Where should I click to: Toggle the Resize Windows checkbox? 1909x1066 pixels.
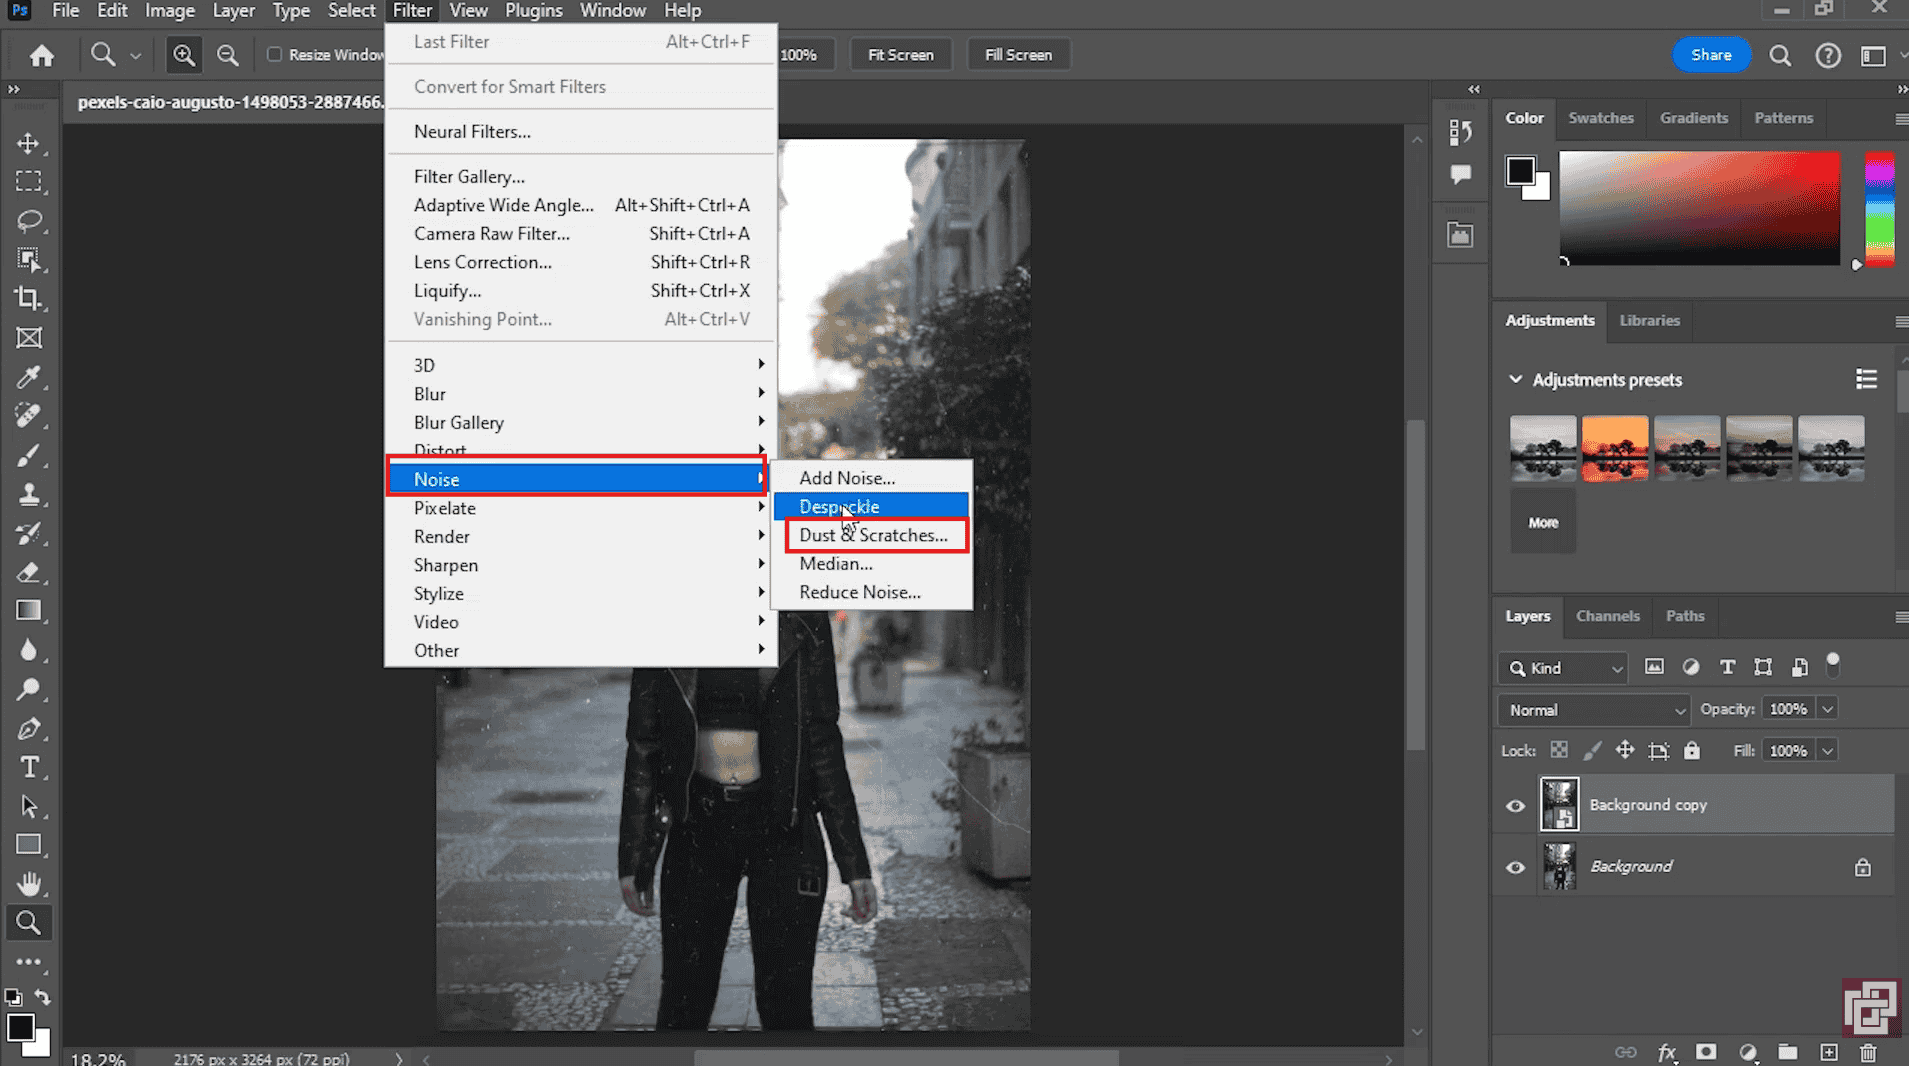pos(274,55)
